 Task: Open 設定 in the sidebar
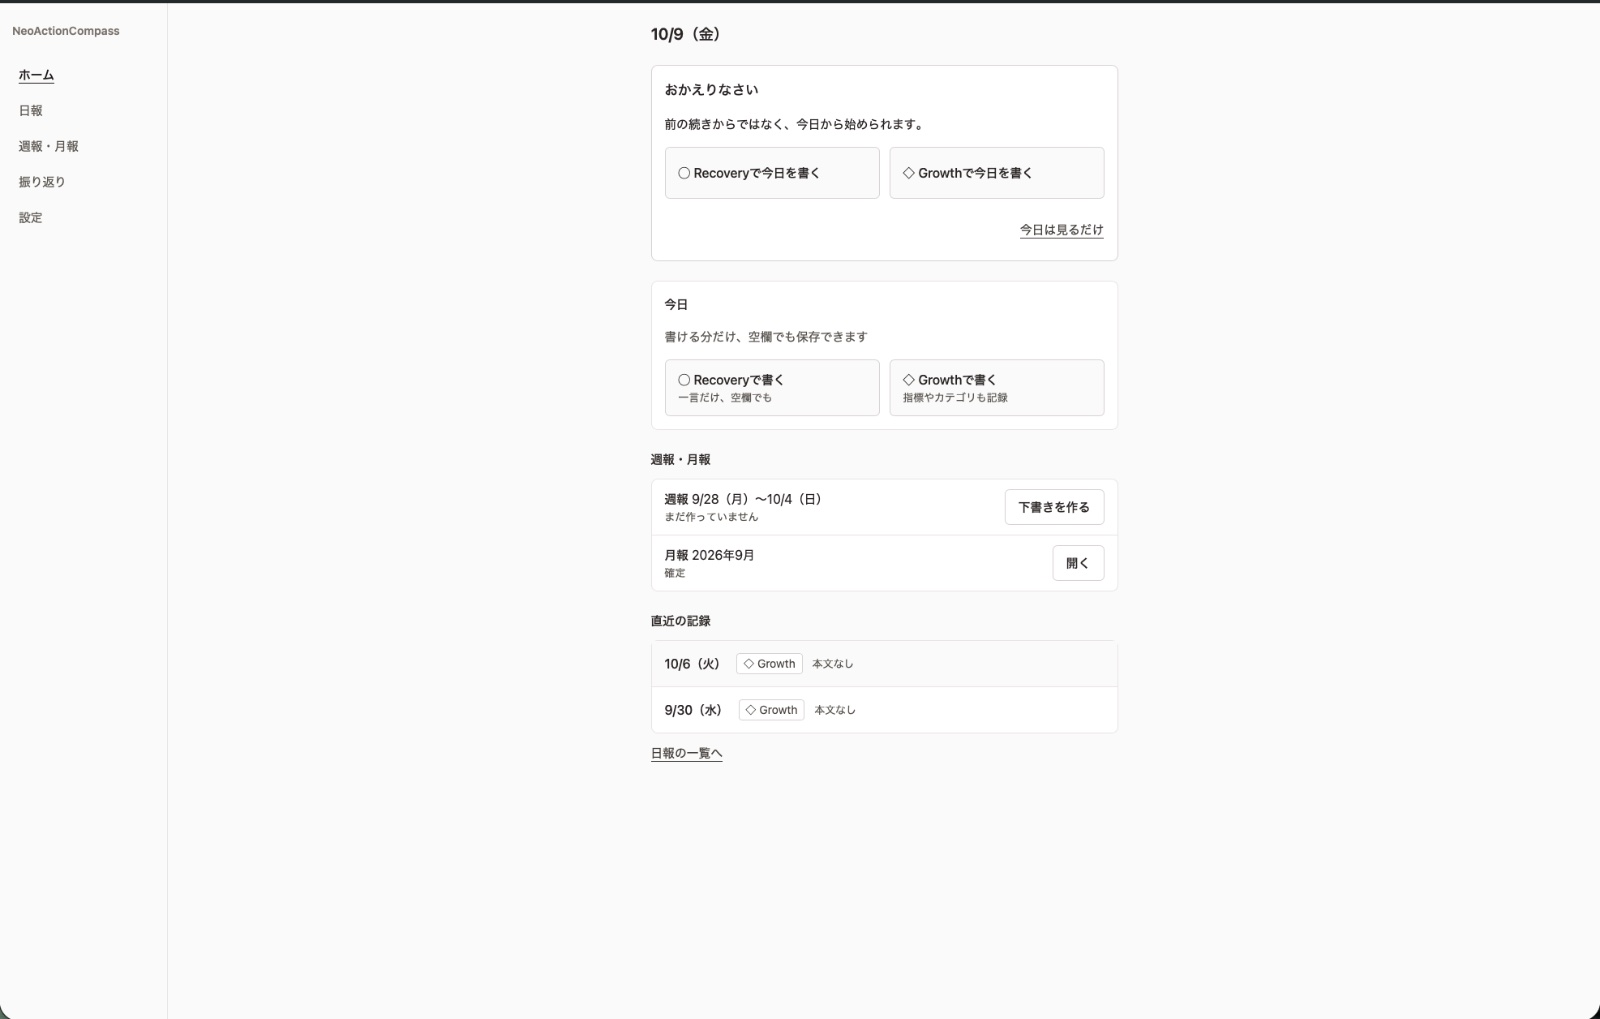tap(30, 217)
